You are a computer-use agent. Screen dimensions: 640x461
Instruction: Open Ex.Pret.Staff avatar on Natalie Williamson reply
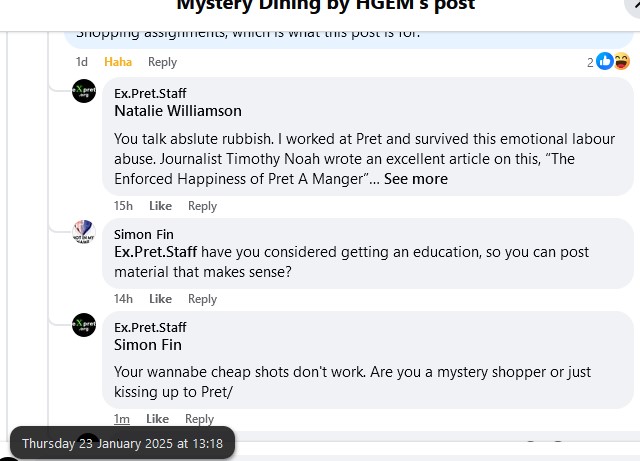(x=84, y=91)
